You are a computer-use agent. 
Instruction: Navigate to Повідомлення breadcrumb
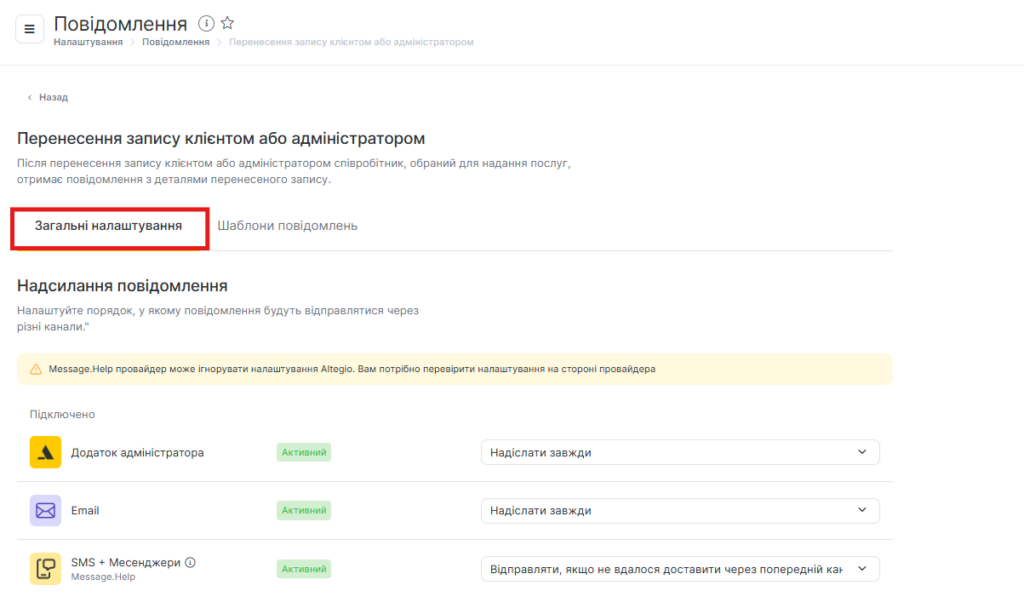click(175, 42)
